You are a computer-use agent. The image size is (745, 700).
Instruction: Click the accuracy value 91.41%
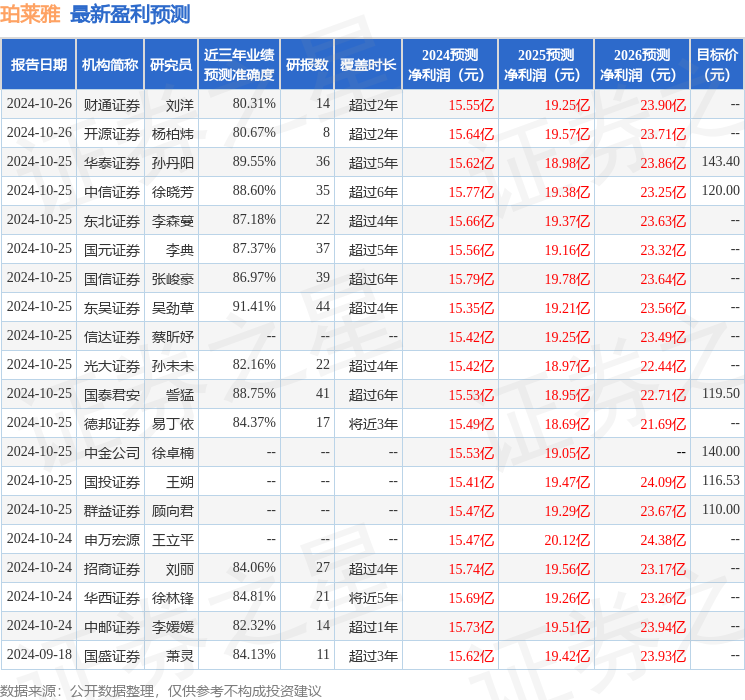(254, 307)
